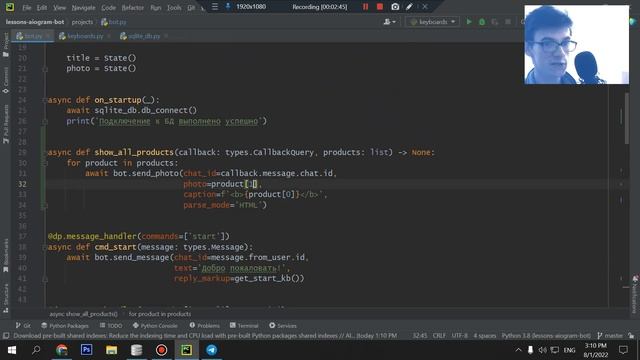The height and width of the screenshot is (360, 640).
Task: Click the shared indexes download notification text
Action: tap(205, 336)
